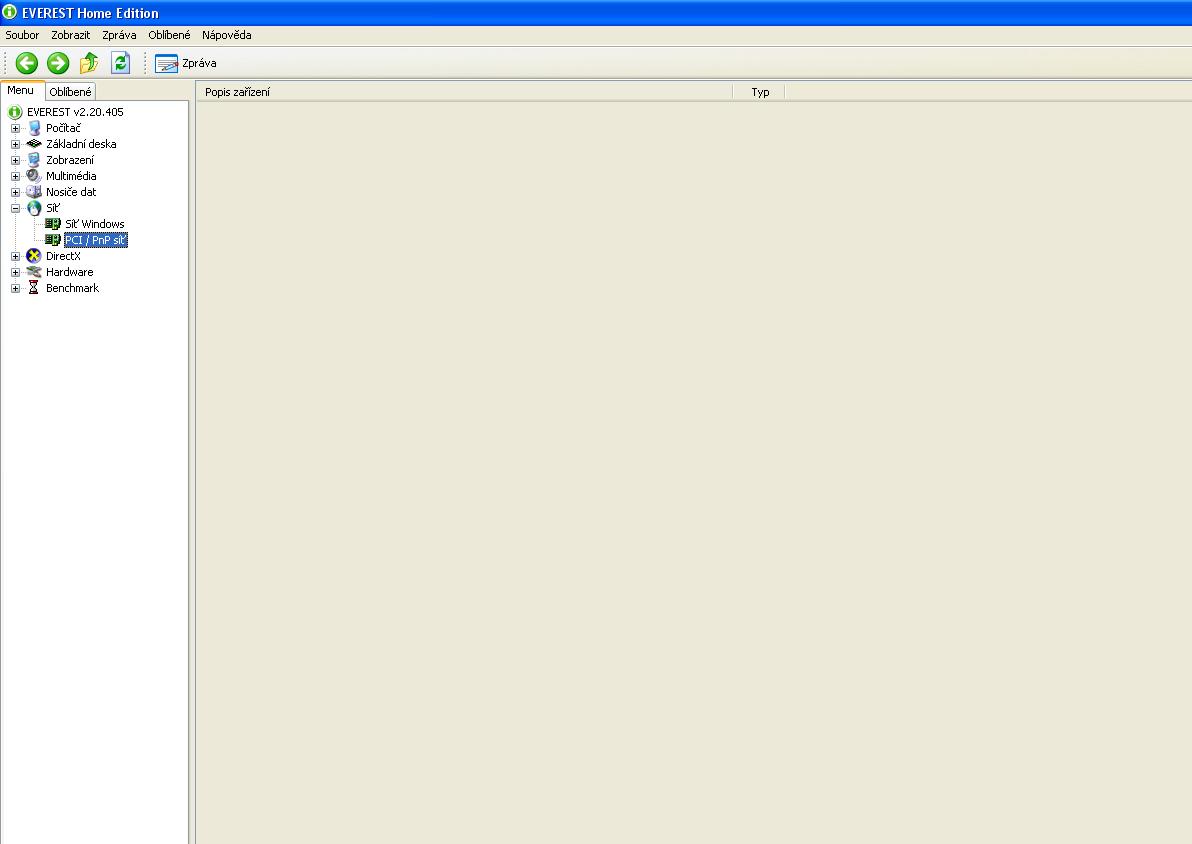
Task: Collapse the Síť node
Action: (15, 208)
